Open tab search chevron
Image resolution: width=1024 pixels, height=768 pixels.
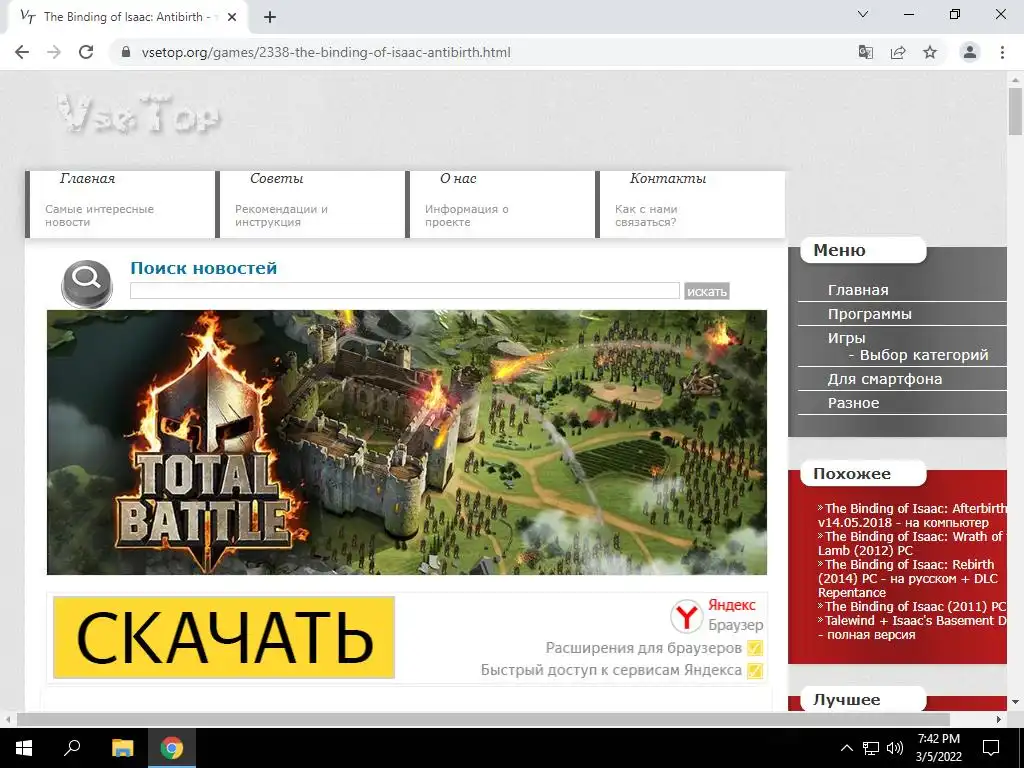[863, 14]
